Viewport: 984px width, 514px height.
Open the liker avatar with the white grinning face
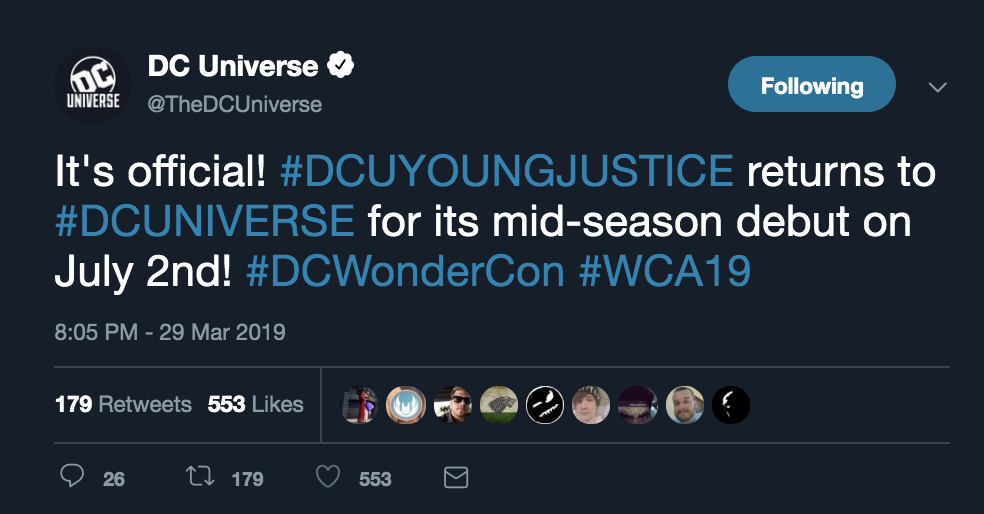(545, 404)
